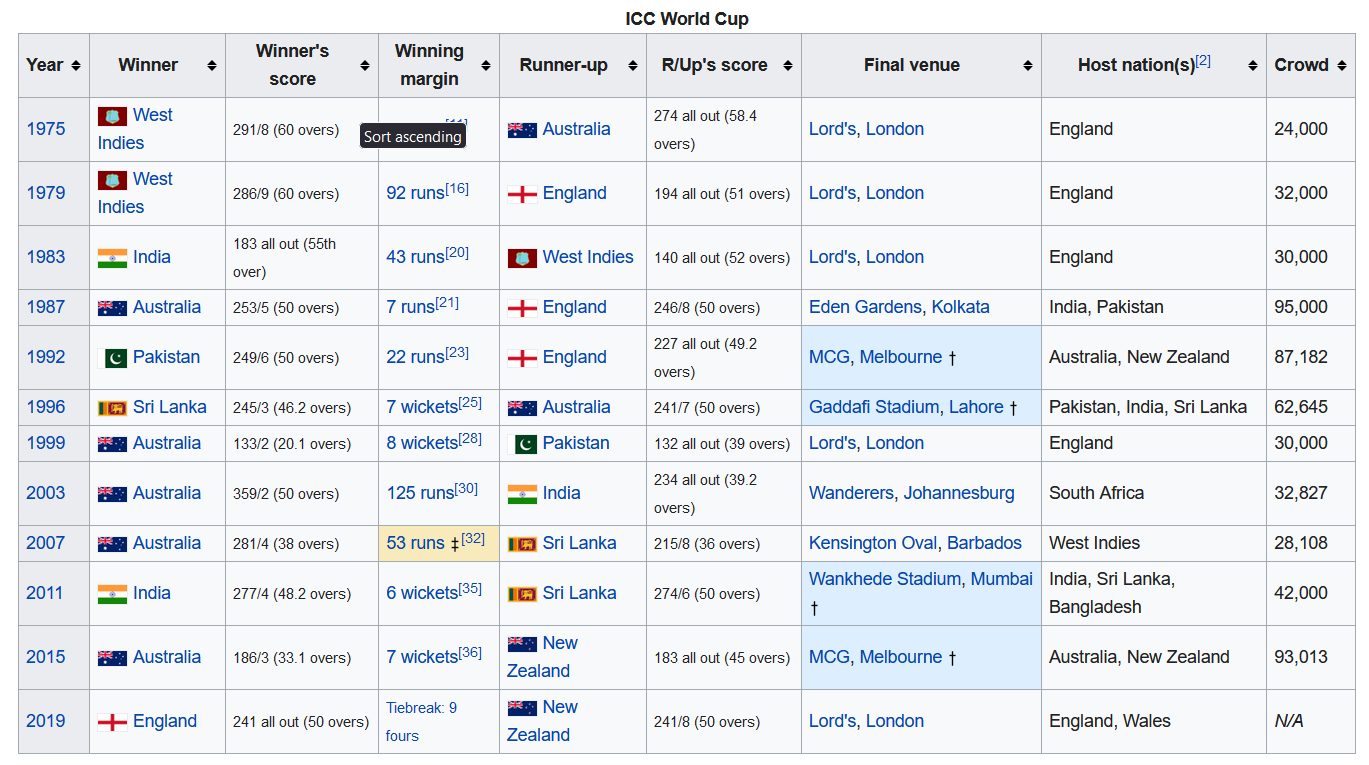Open the 1975 year link
Viewport: 1369px width, 765px height.
[46, 129]
